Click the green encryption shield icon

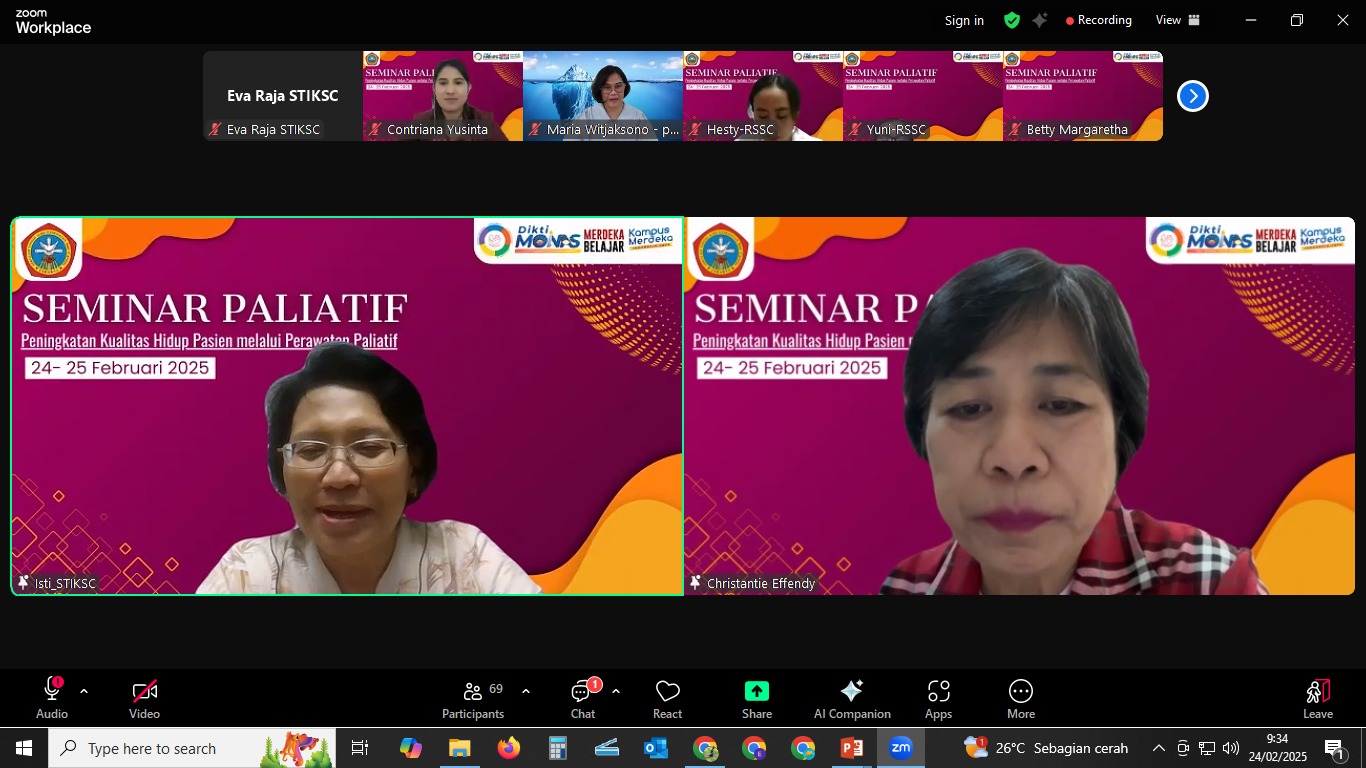pyautogui.click(x=1012, y=20)
